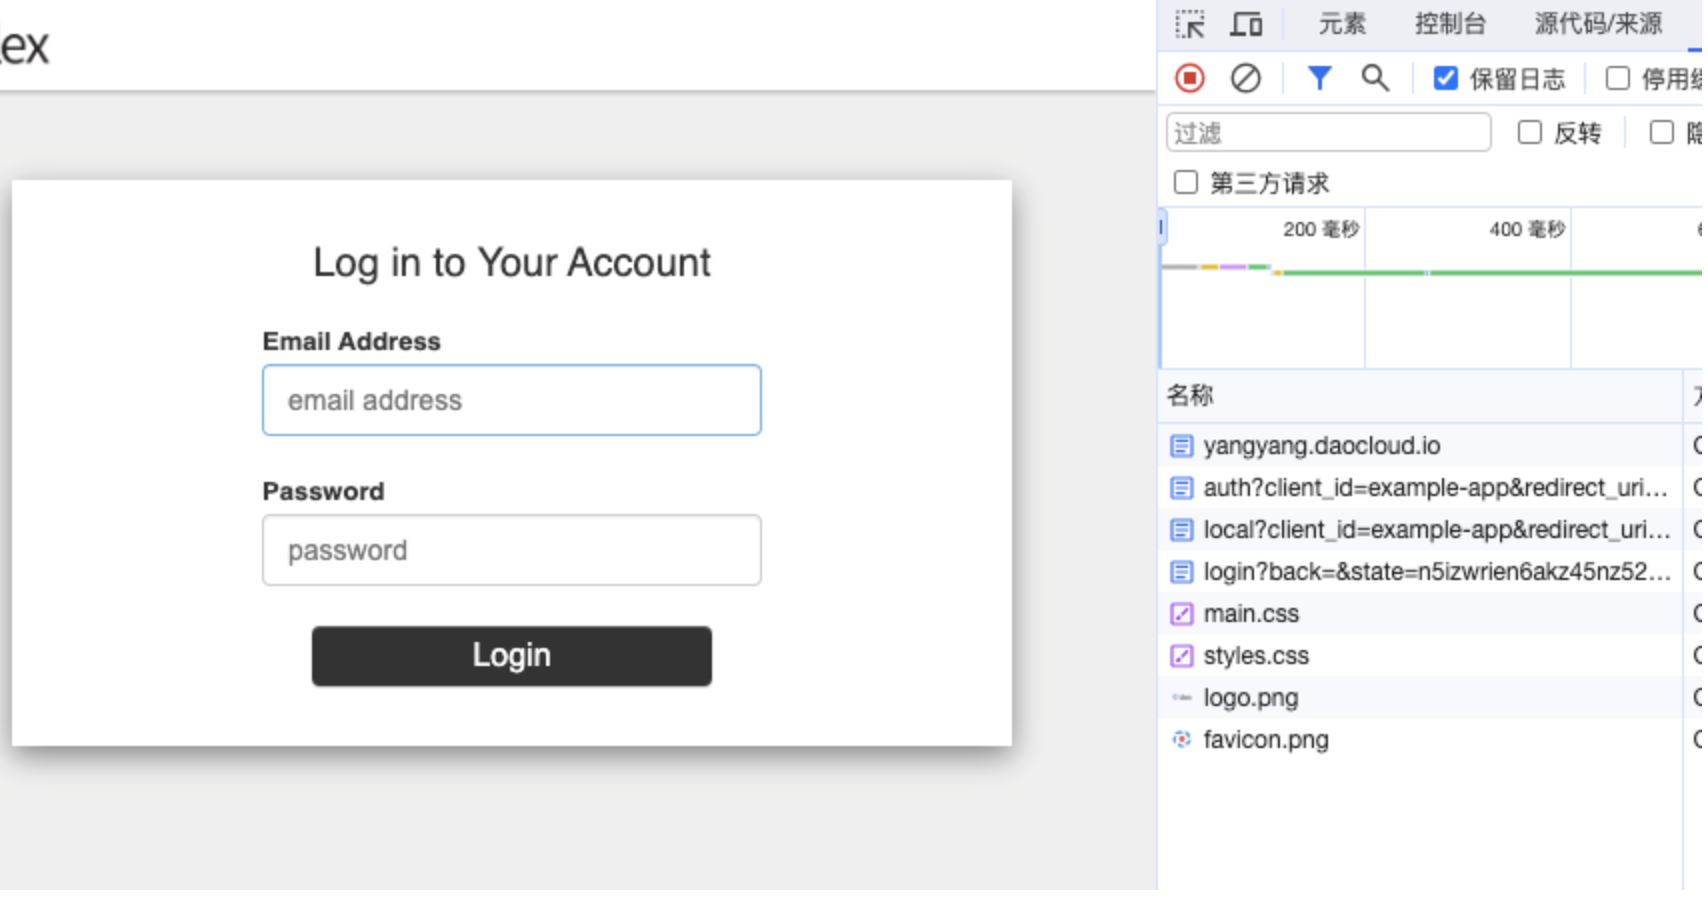The image size is (1708, 902).
Task: Select the main.css request
Action: coord(1251,614)
